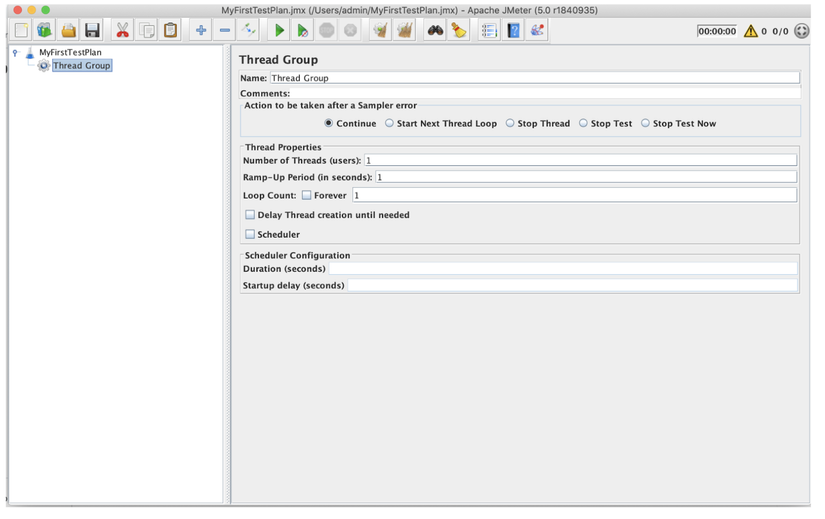825x519 pixels.
Task: Click the Cut scissors icon
Action: (123, 31)
